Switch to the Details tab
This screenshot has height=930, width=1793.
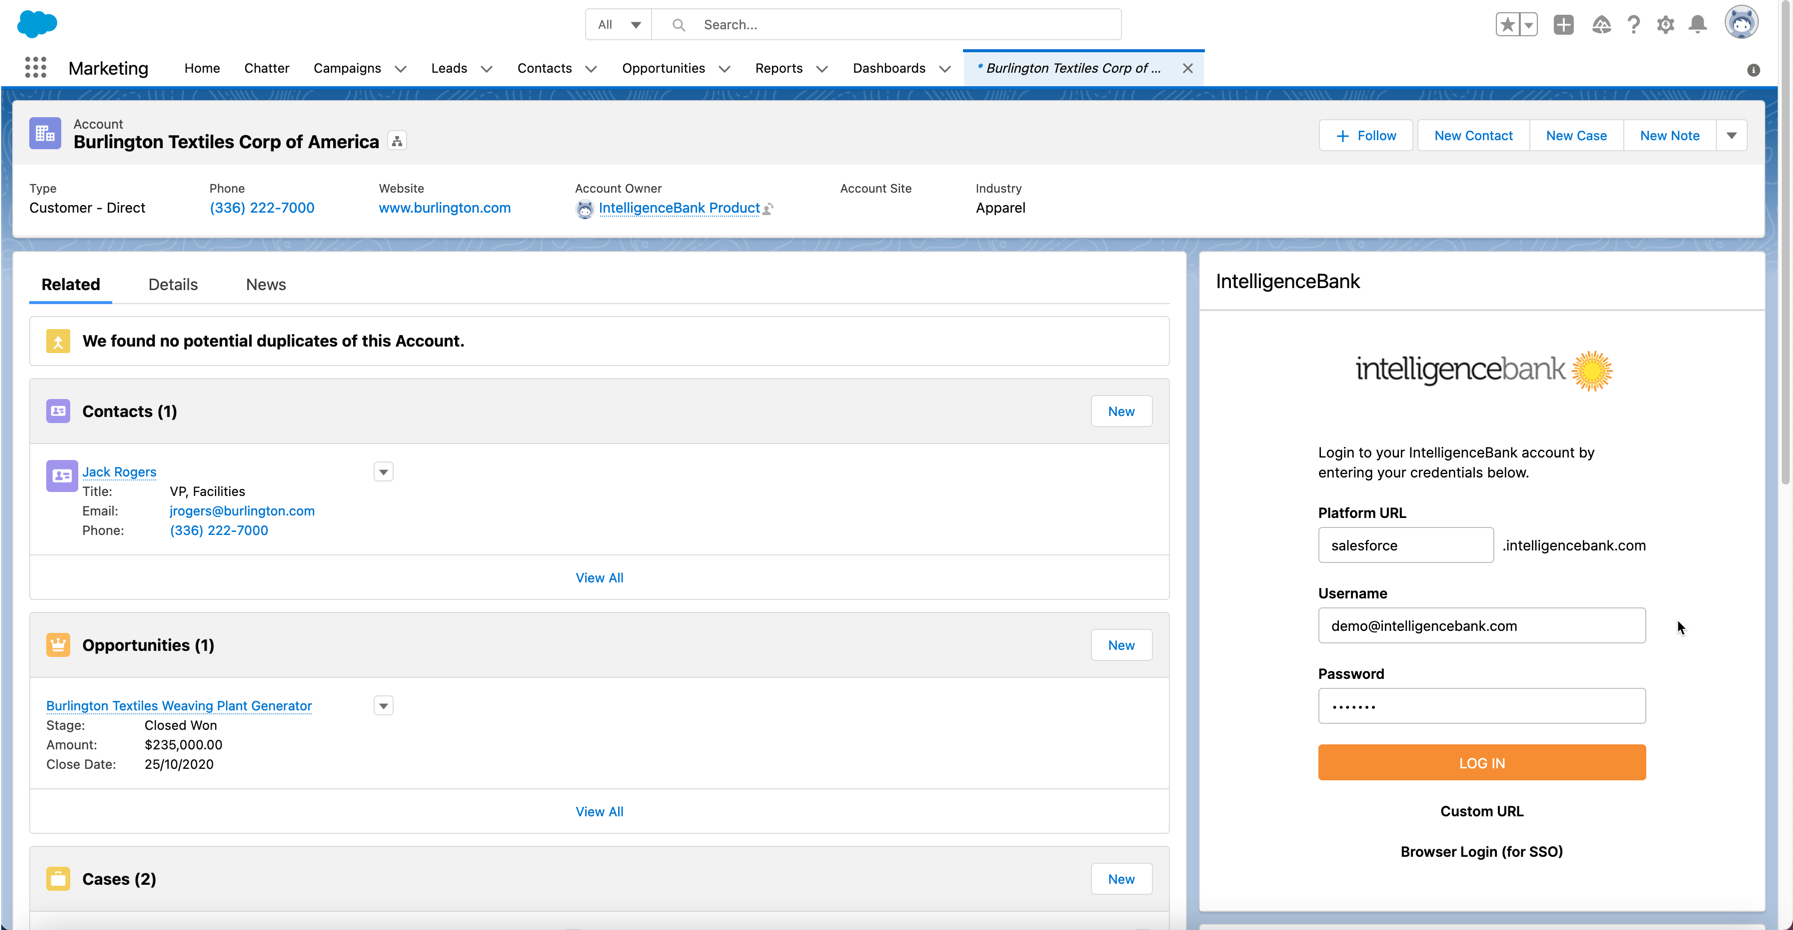point(173,285)
